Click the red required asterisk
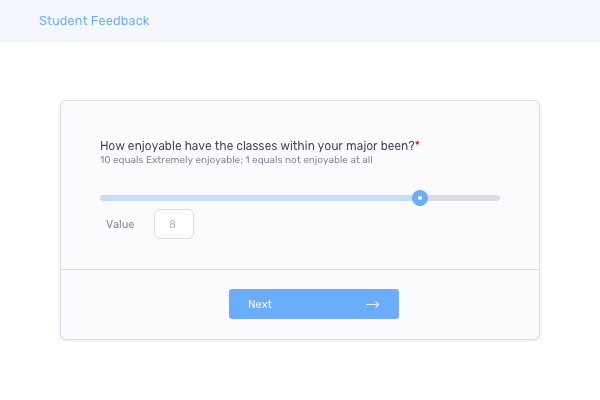The image size is (600, 400). pyautogui.click(x=418, y=144)
